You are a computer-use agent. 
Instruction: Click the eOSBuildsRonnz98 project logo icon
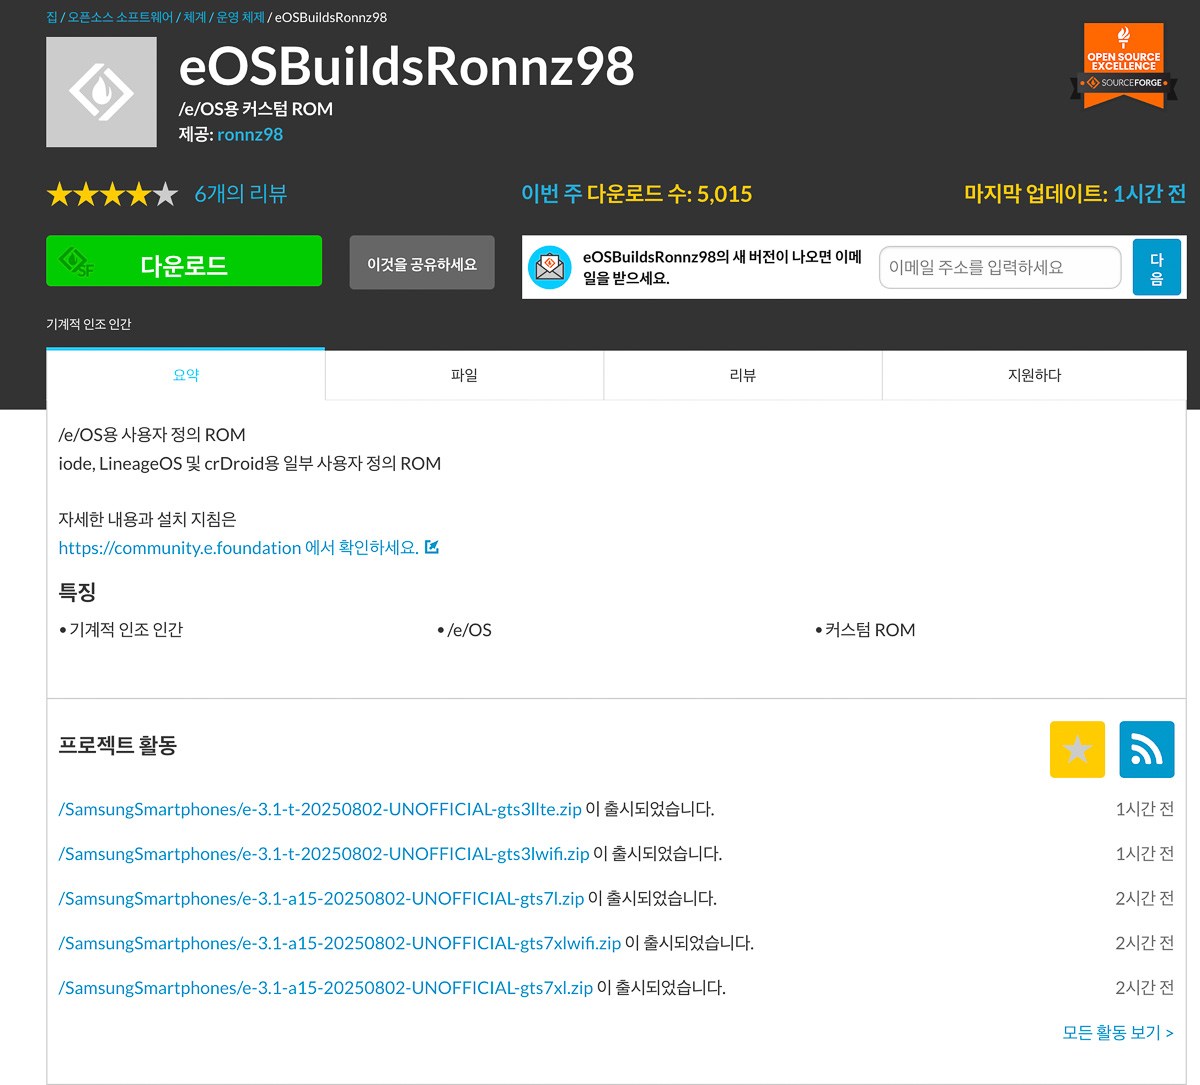101,92
